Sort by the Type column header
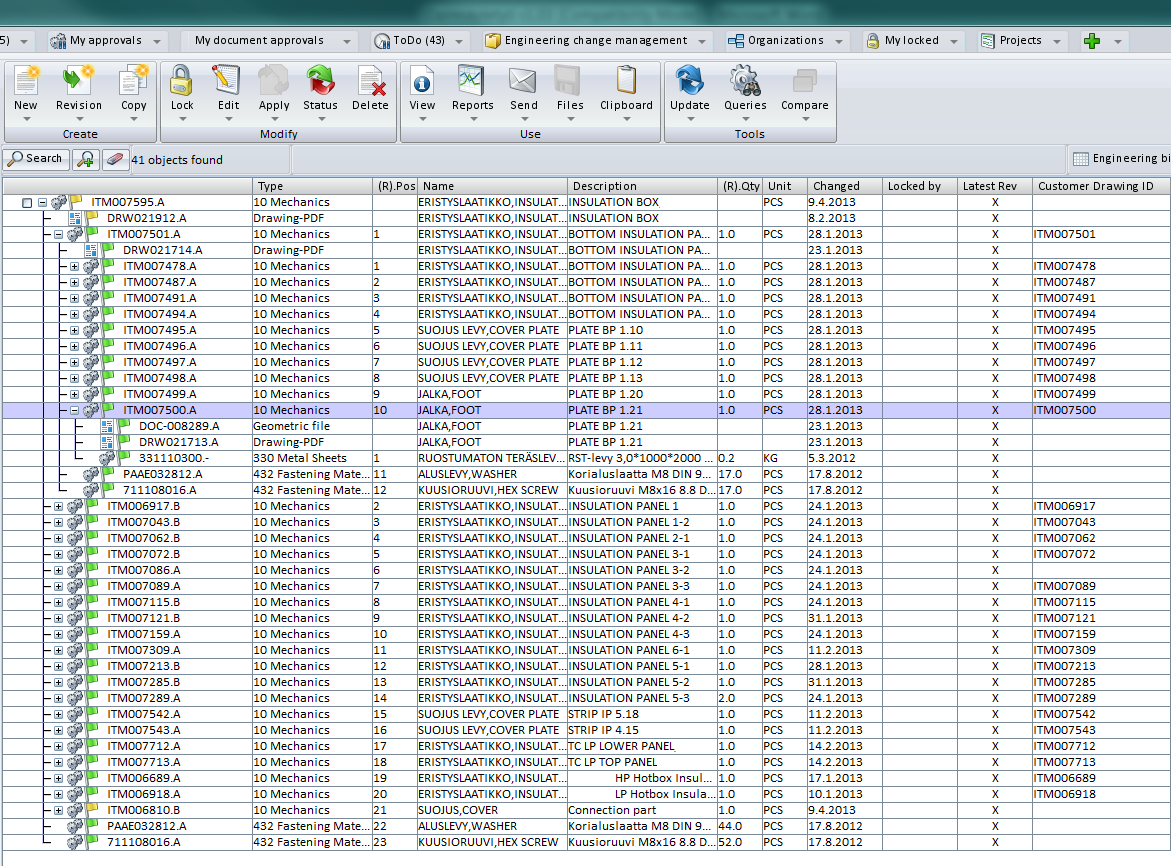The image size is (1171, 866). (312, 186)
